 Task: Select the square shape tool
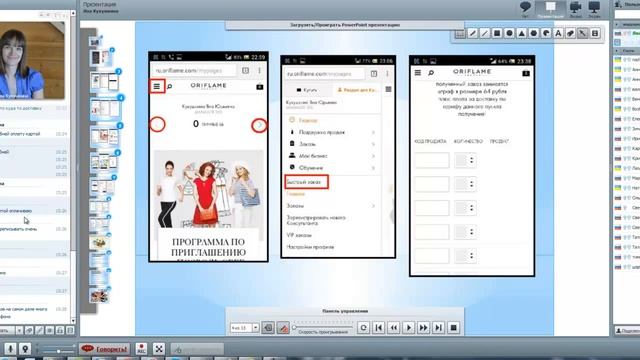click(497, 33)
